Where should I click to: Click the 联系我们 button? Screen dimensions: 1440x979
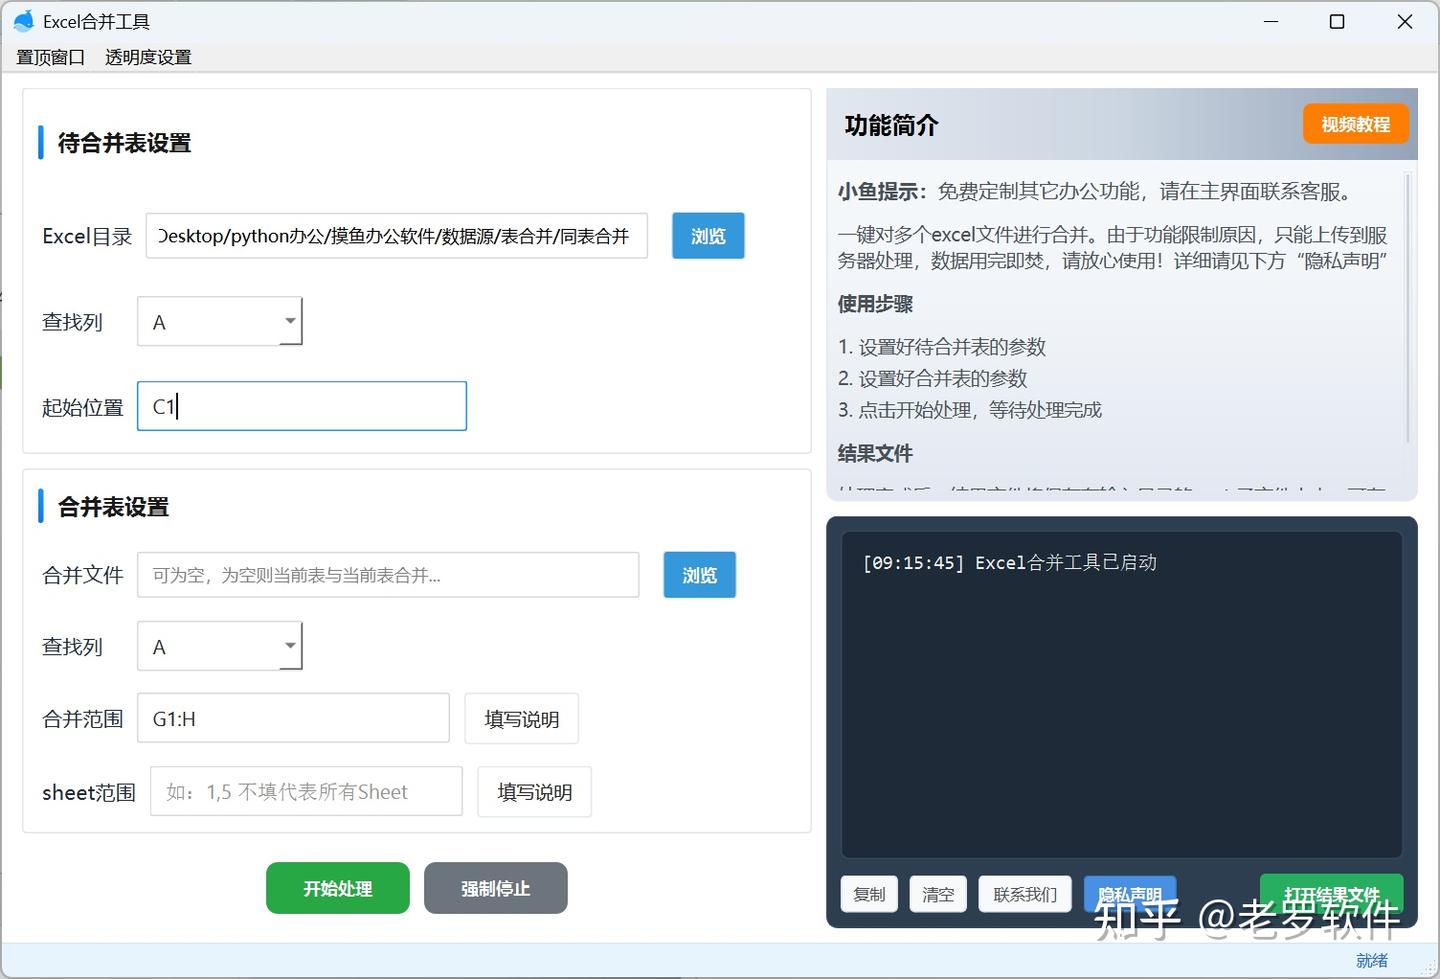click(x=1025, y=894)
